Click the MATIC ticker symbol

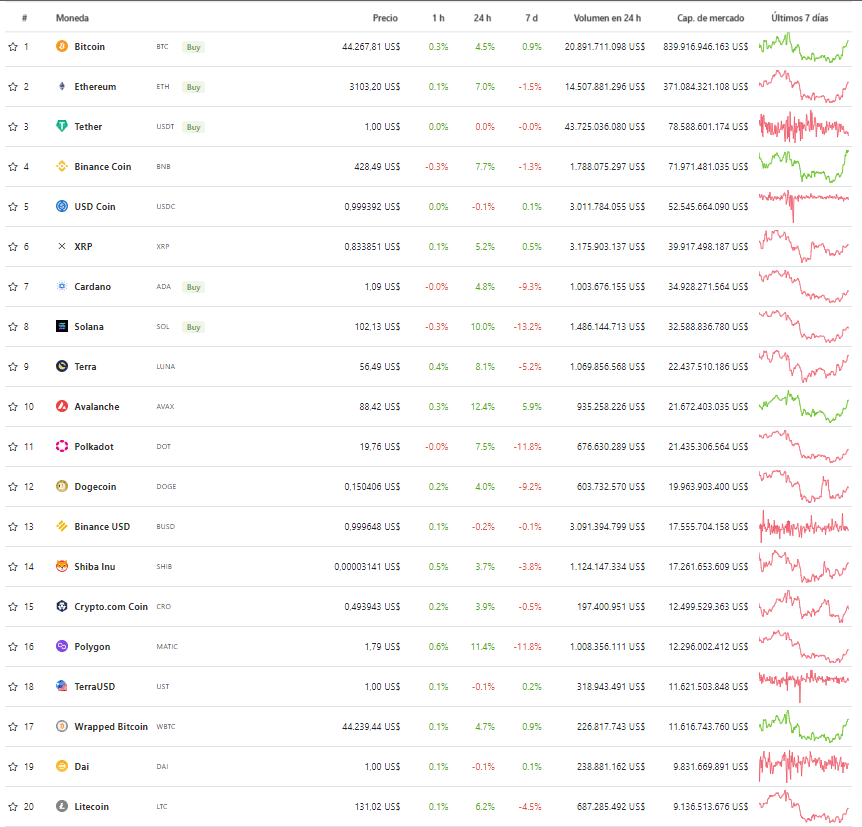point(167,647)
